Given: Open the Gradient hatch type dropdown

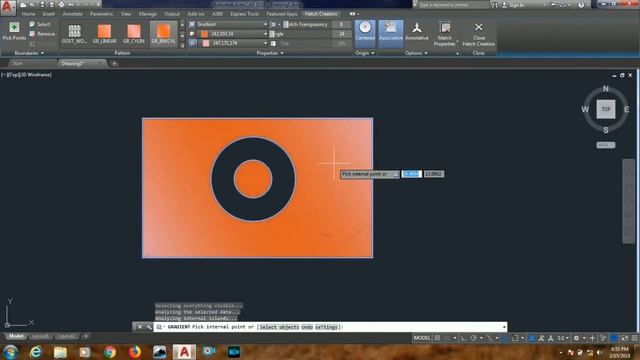Looking at the screenshot, I should 228,24.
